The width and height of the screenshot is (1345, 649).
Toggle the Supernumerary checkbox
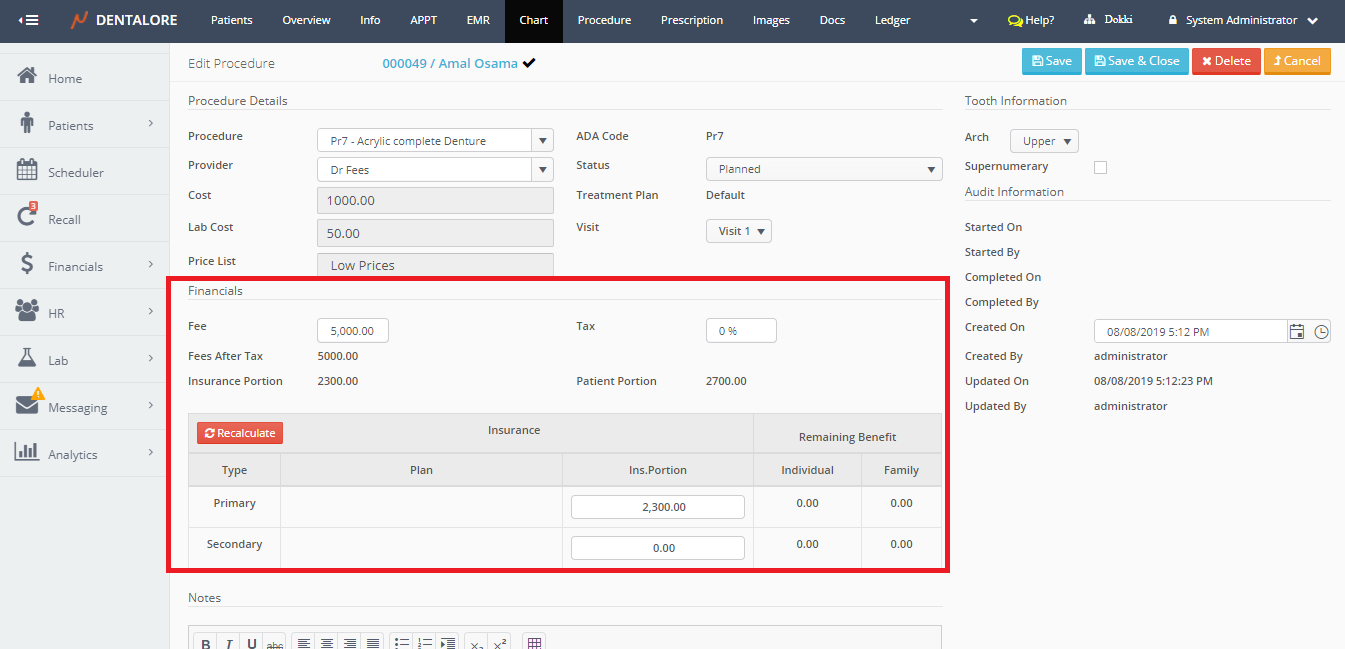[x=1100, y=167]
